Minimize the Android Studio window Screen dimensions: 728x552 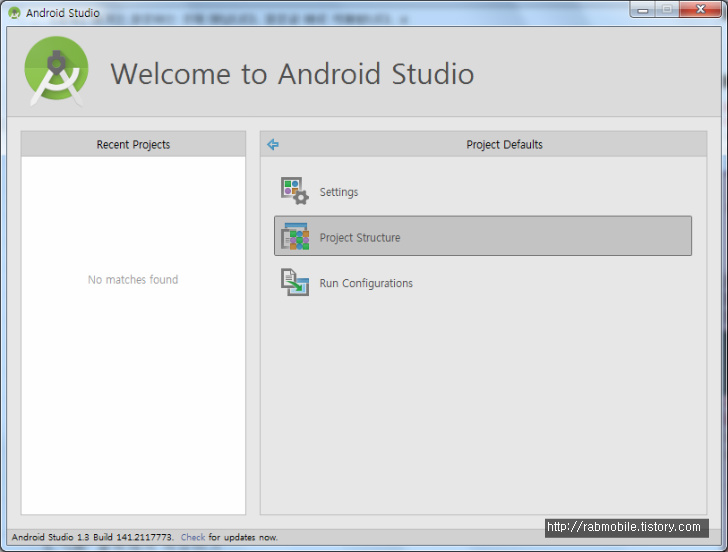click(643, 10)
